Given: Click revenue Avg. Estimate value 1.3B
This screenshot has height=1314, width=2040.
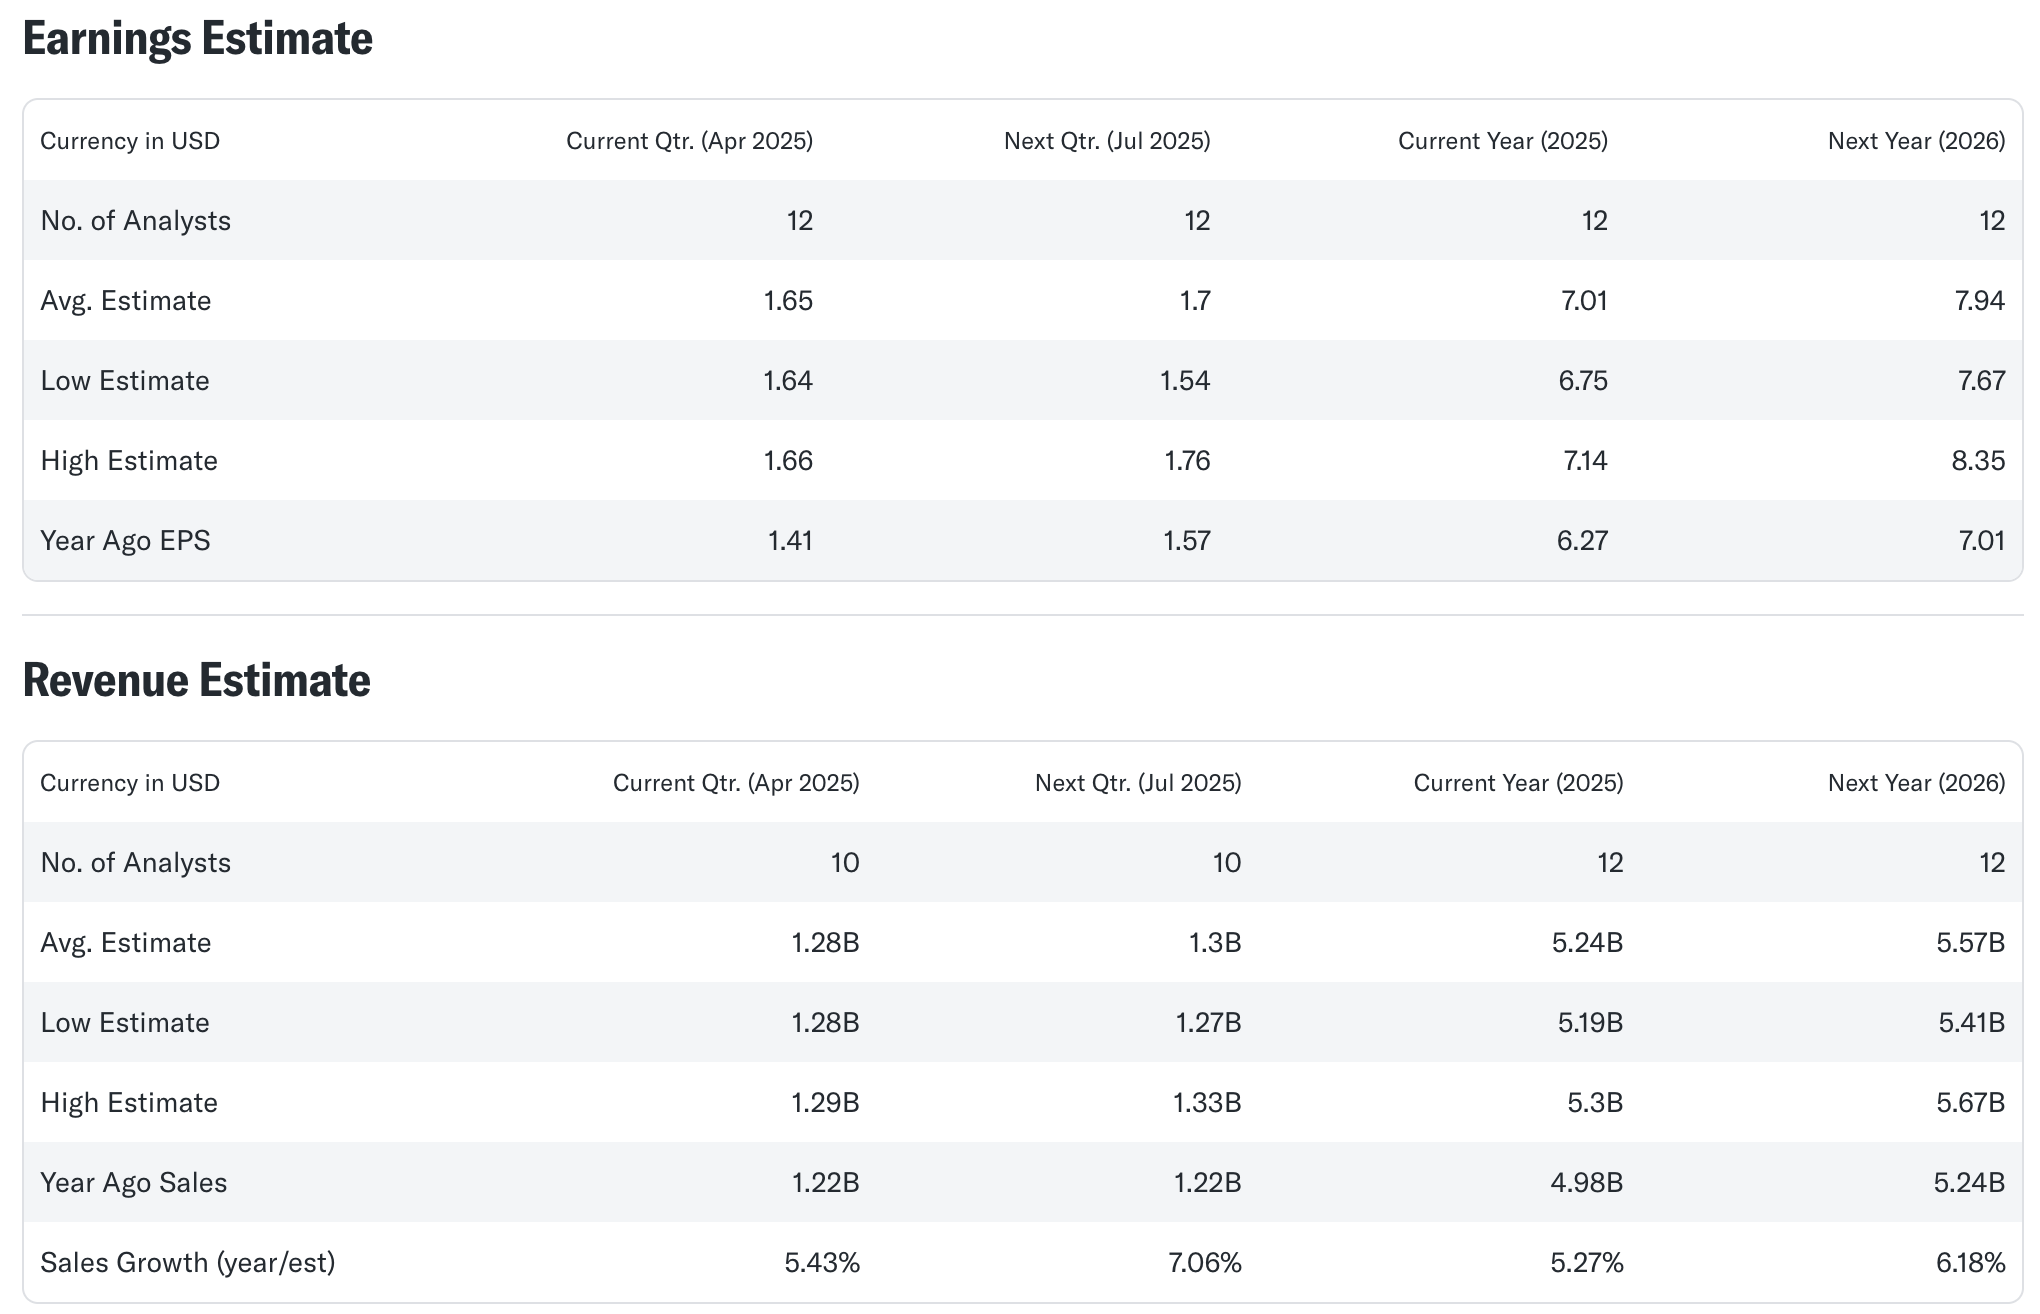Looking at the screenshot, I should point(1214,943).
